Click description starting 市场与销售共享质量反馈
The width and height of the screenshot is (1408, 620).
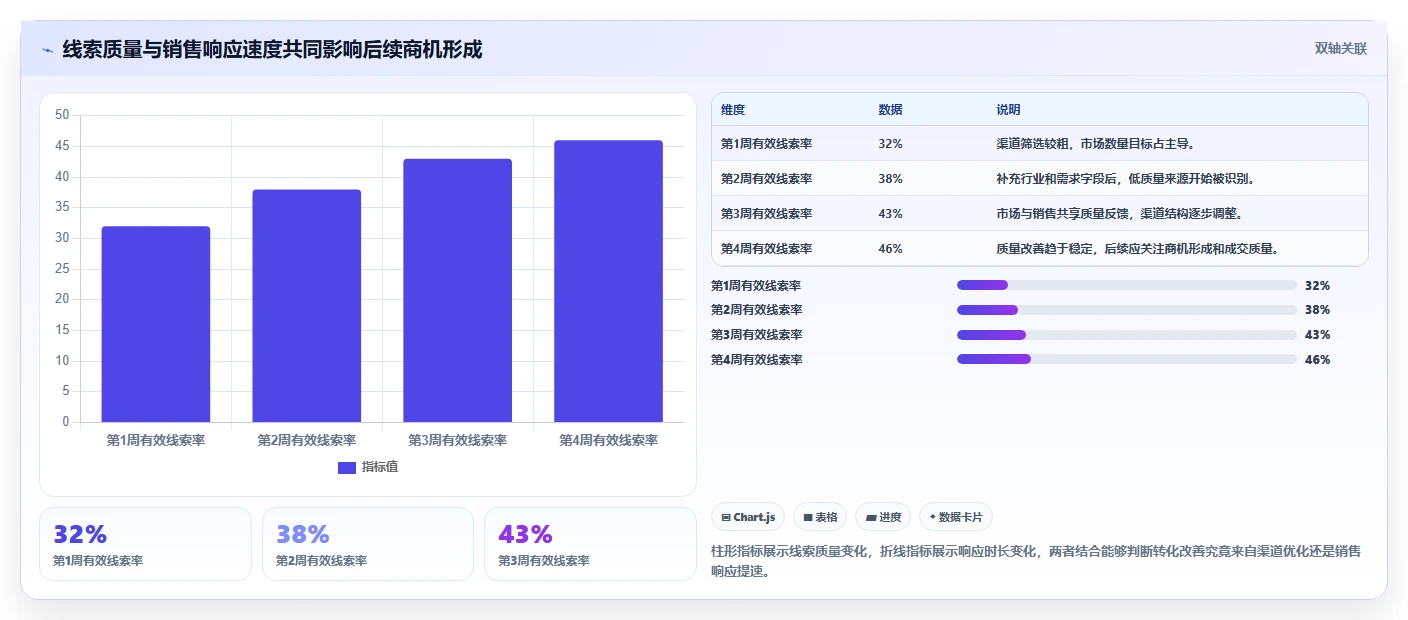1119,214
